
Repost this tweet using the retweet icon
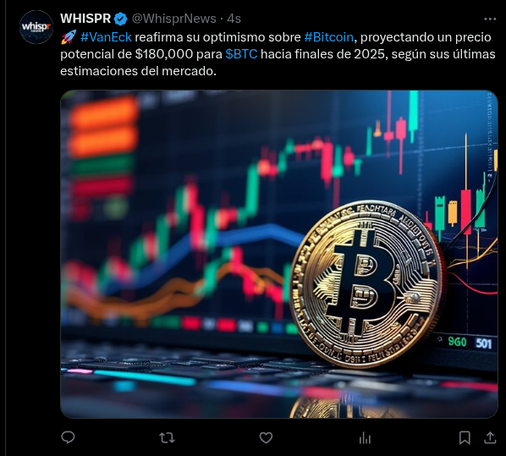167,438
